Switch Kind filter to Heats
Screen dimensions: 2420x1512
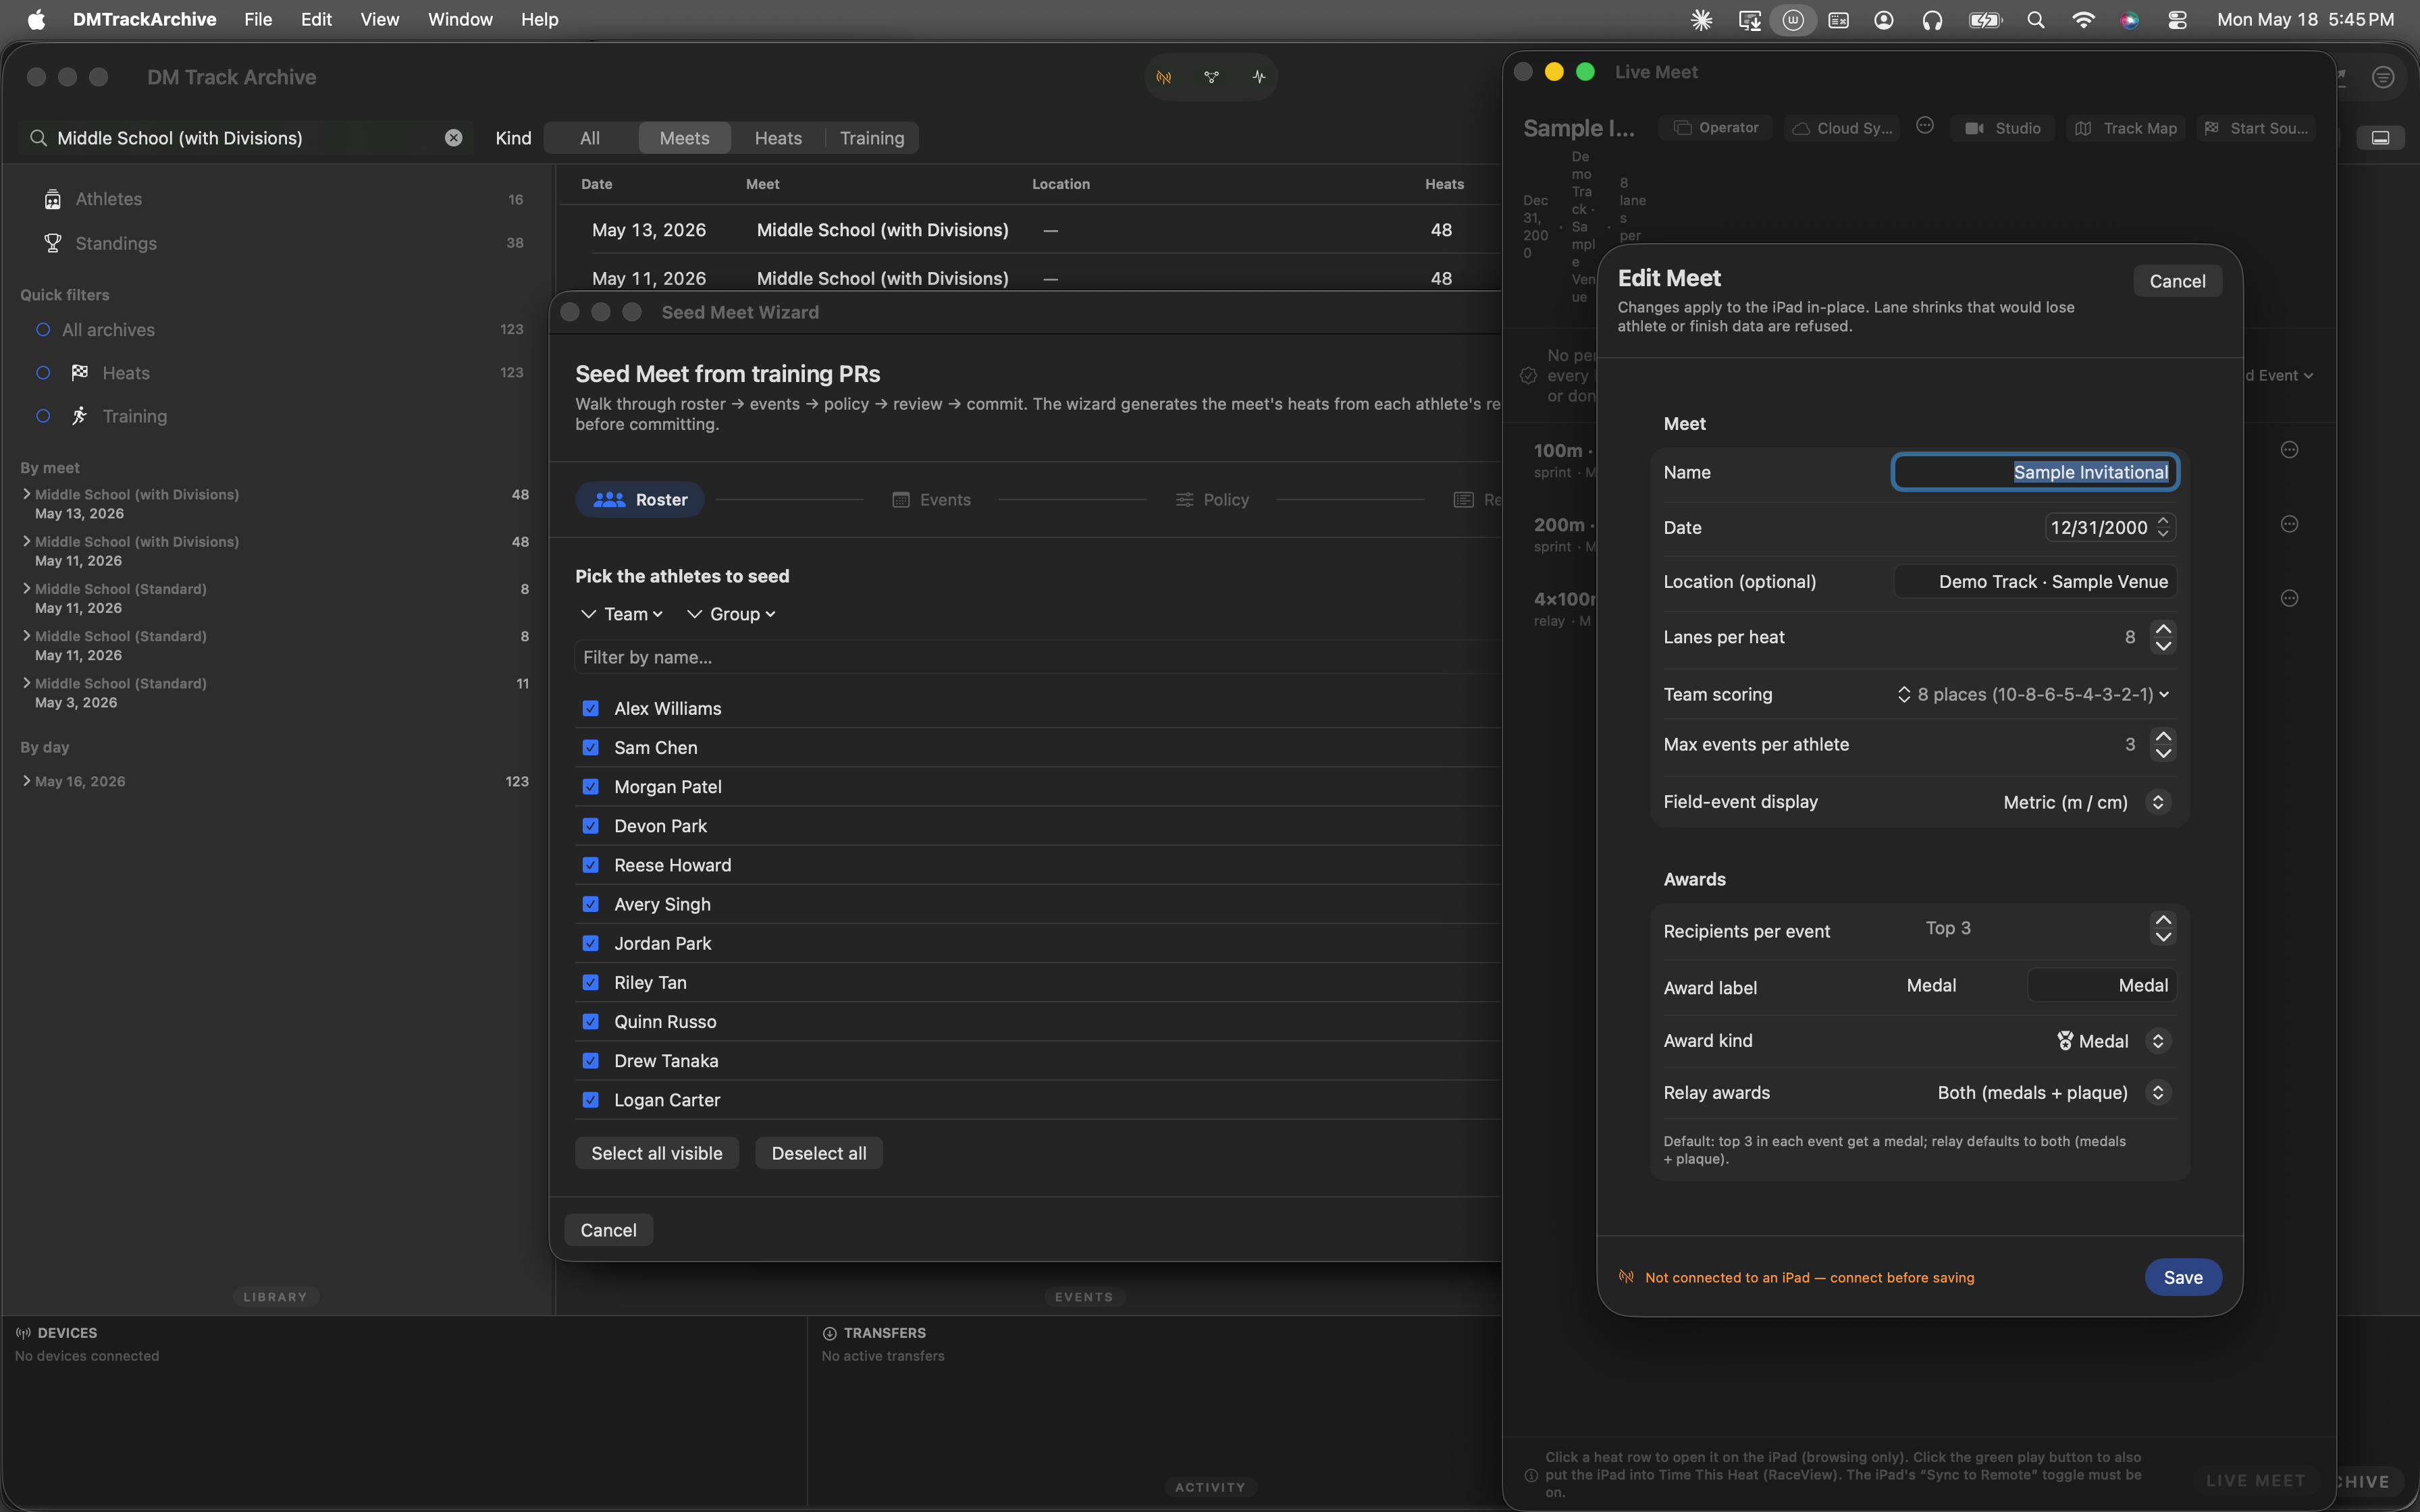778,138
